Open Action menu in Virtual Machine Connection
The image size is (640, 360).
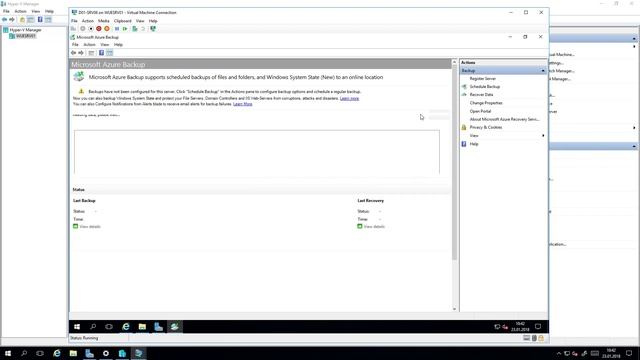(87, 21)
